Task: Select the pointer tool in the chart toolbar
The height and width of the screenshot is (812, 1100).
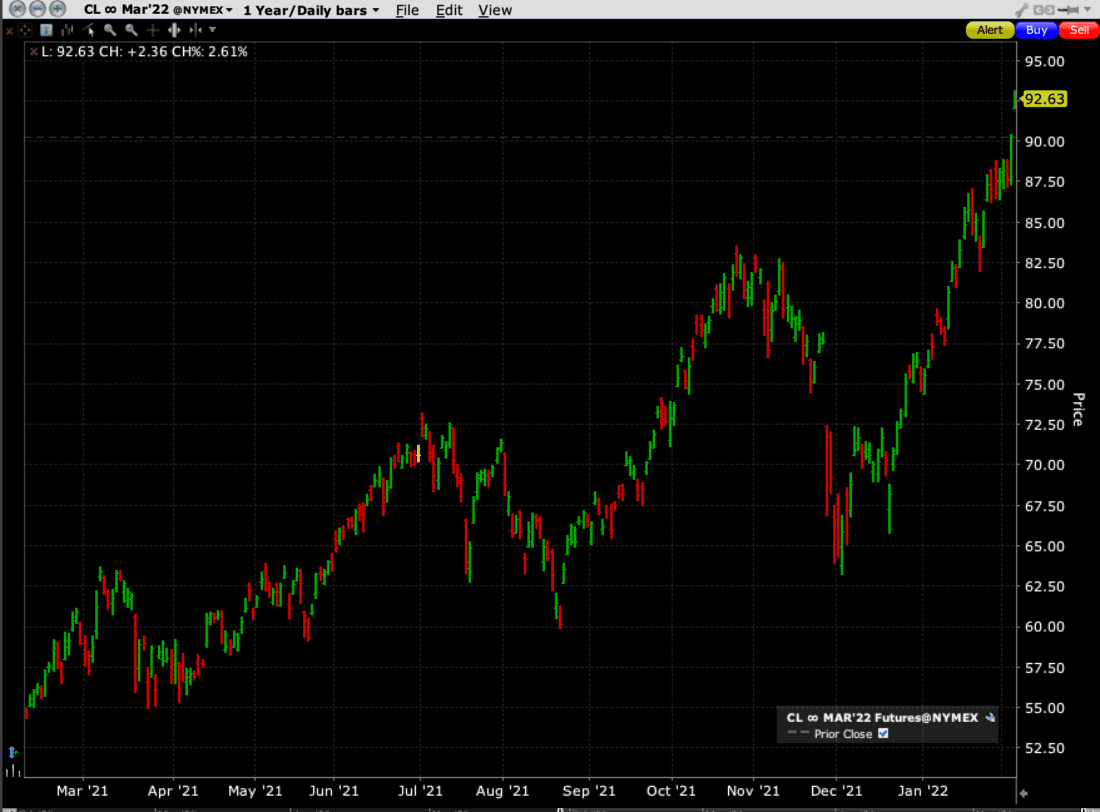Action: pos(89,30)
